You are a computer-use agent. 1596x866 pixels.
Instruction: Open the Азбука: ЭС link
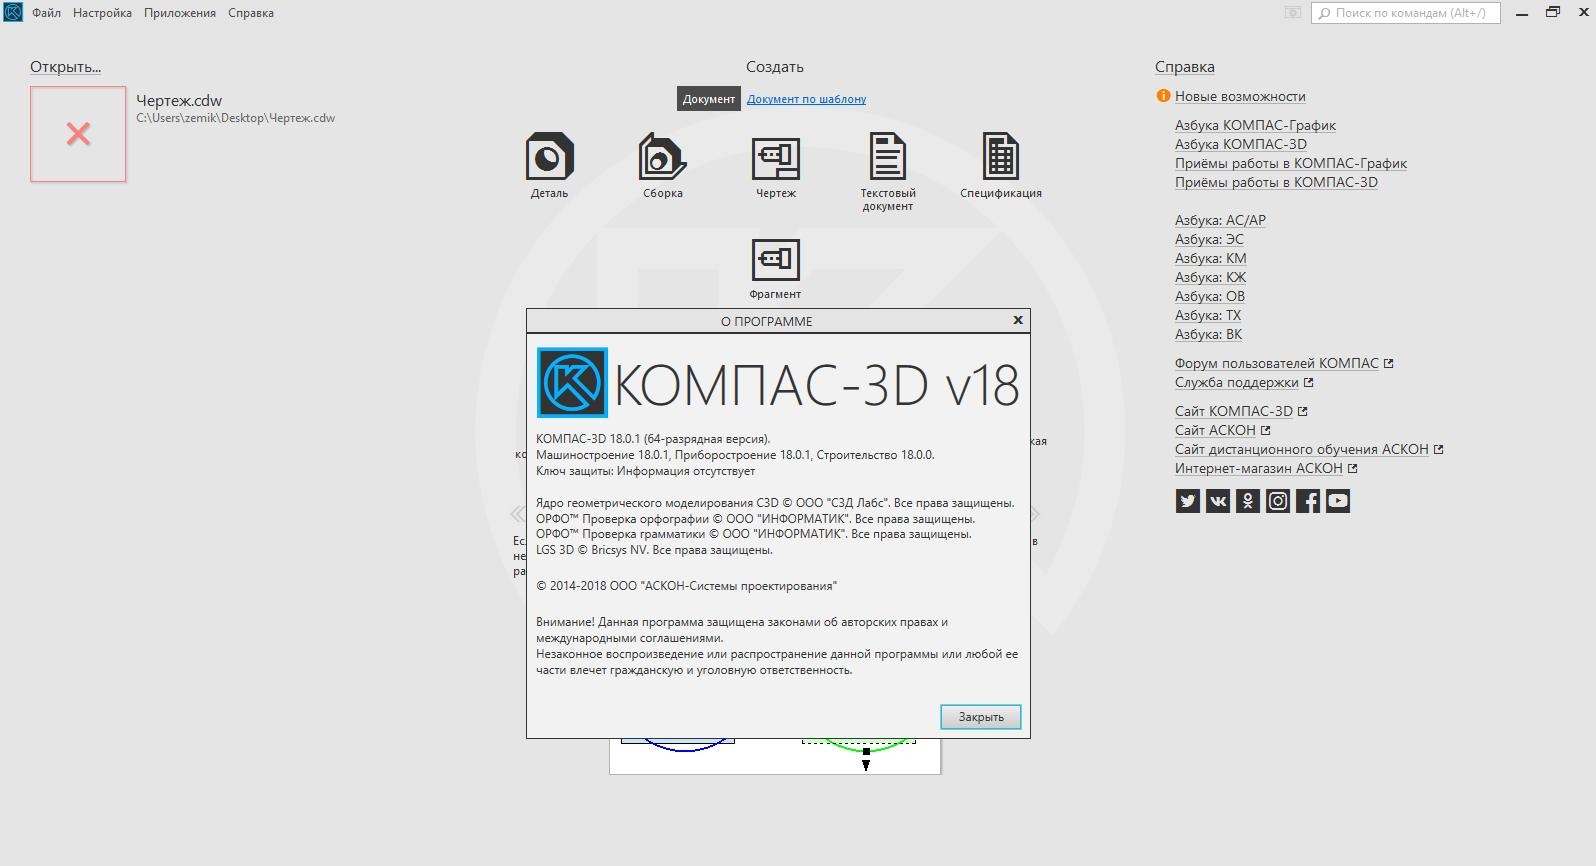[x=1209, y=239]
